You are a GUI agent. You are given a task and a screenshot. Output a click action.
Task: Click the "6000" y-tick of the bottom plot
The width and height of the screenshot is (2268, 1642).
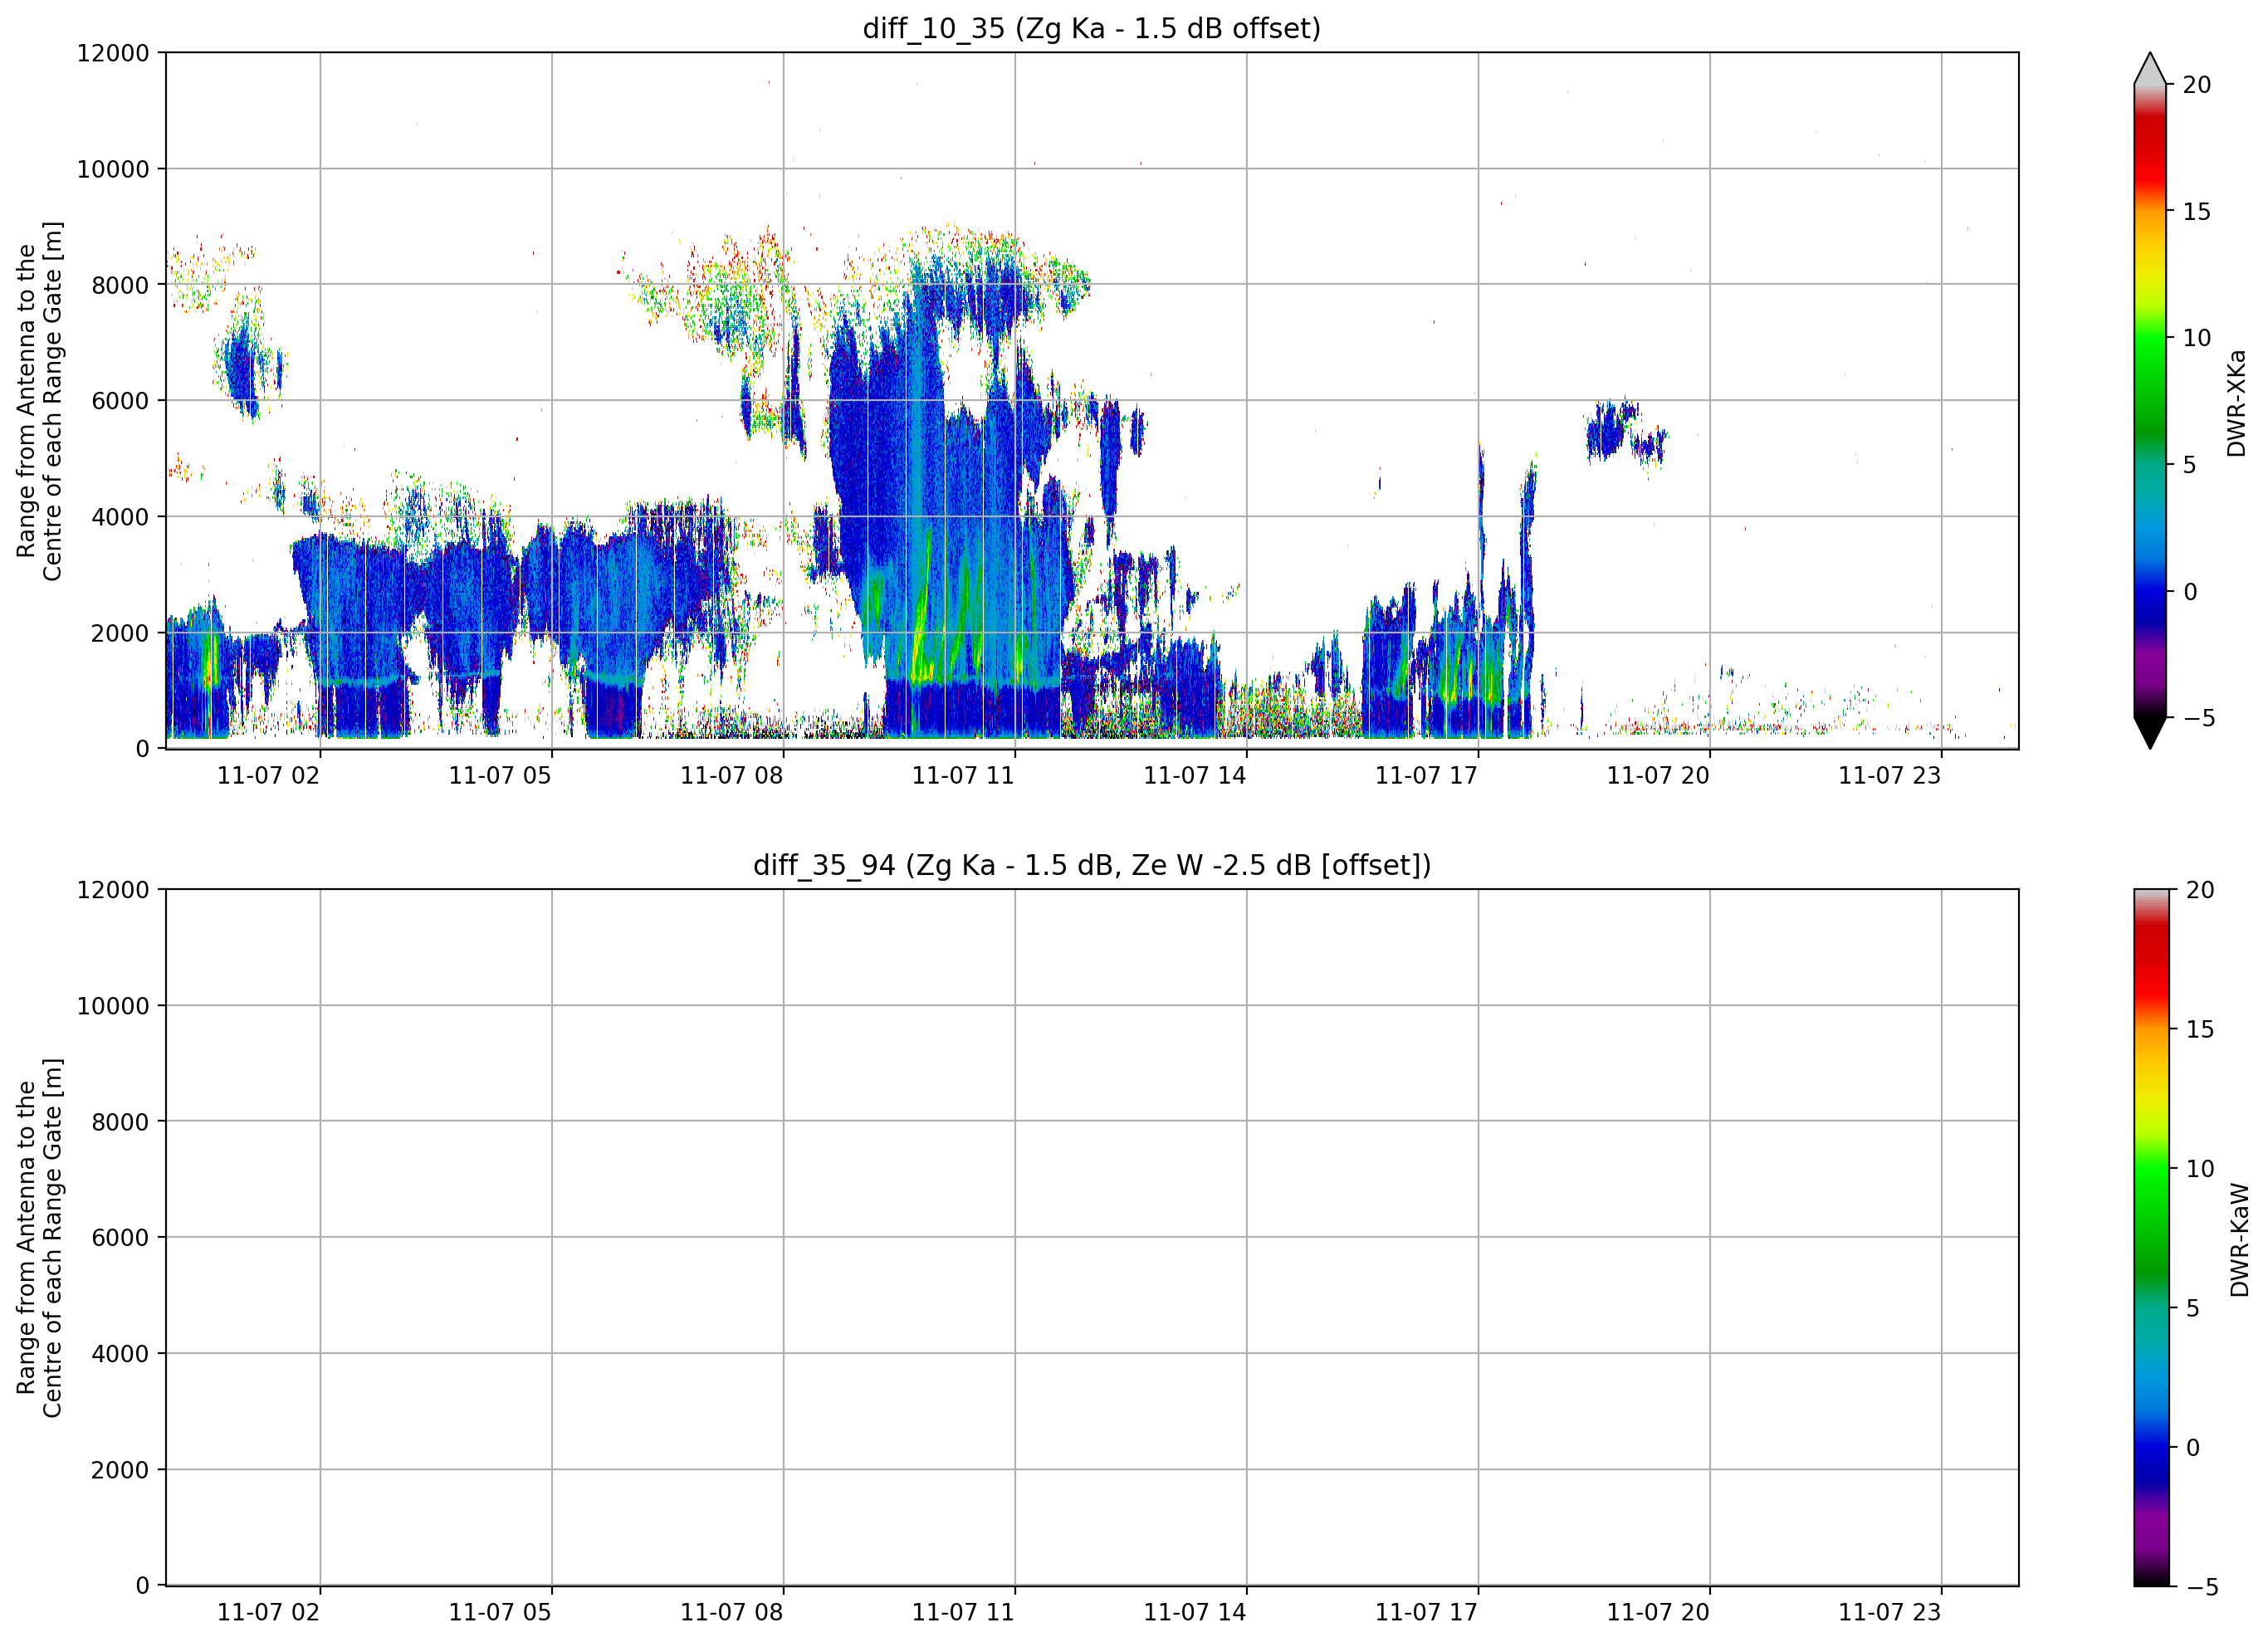pos(120,1238)
